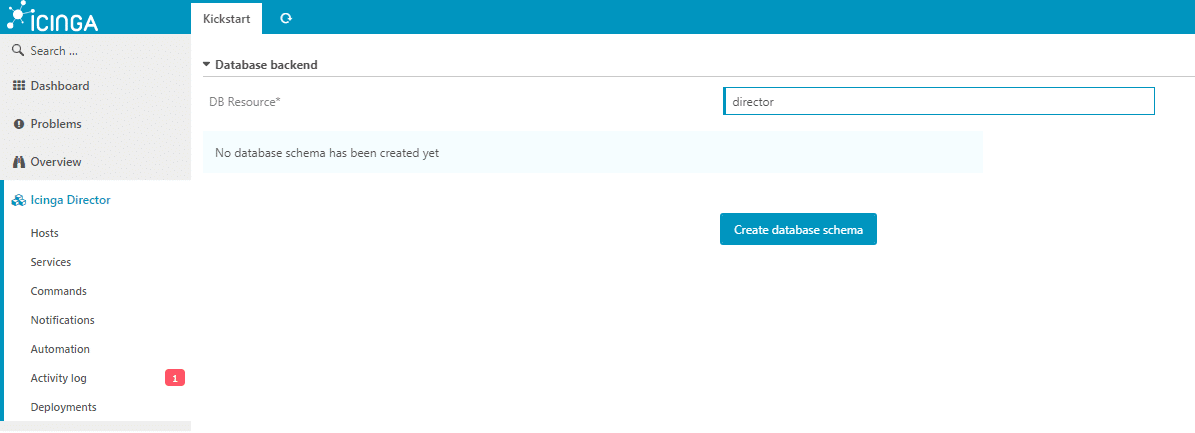Click the refresh icon next to Kickstart tab

click(286, 19)
